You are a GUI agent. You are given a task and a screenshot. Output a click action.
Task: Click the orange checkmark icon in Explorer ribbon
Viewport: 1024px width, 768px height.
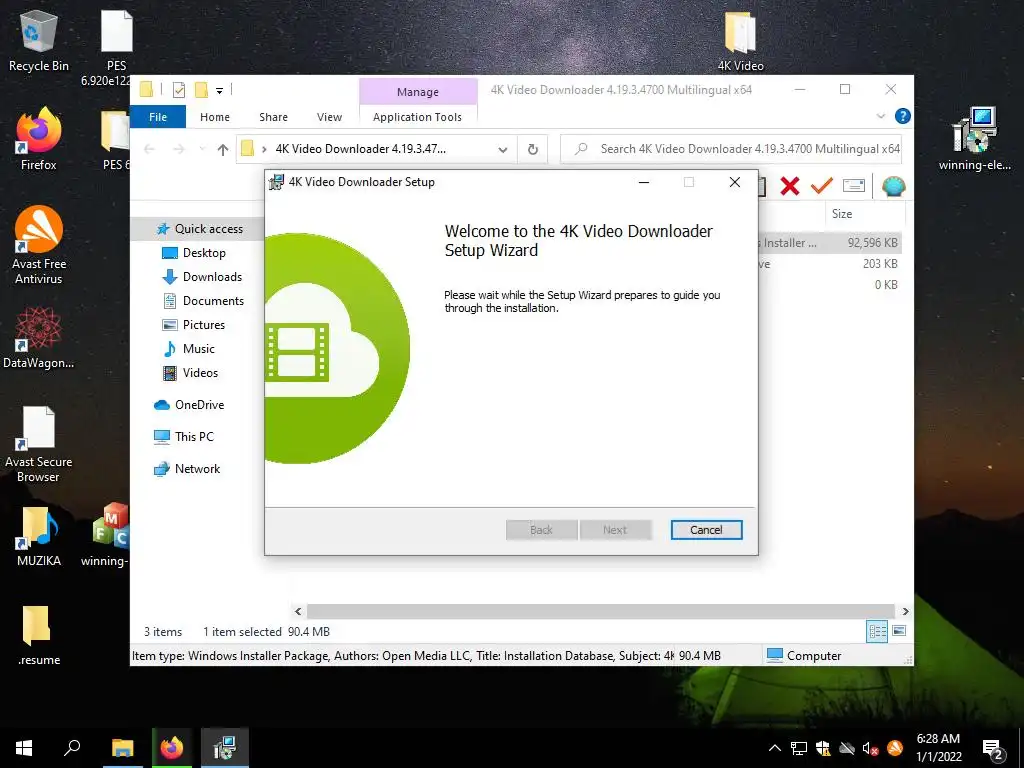click(821, 186)
